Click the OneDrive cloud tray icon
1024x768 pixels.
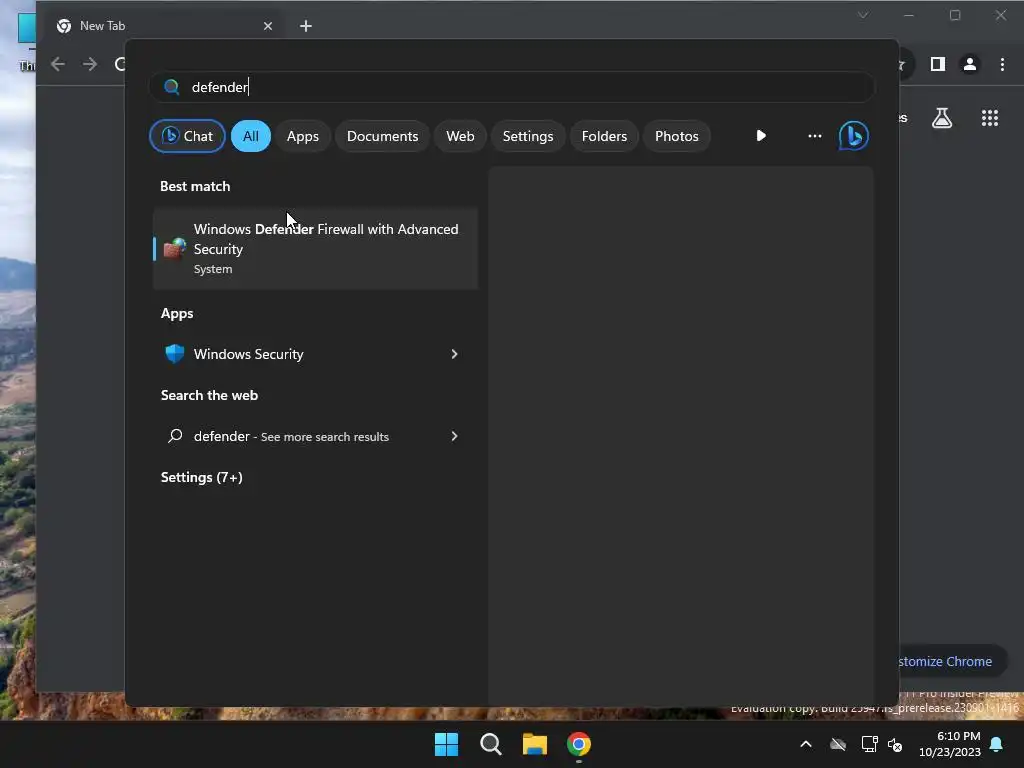[838, 744]
